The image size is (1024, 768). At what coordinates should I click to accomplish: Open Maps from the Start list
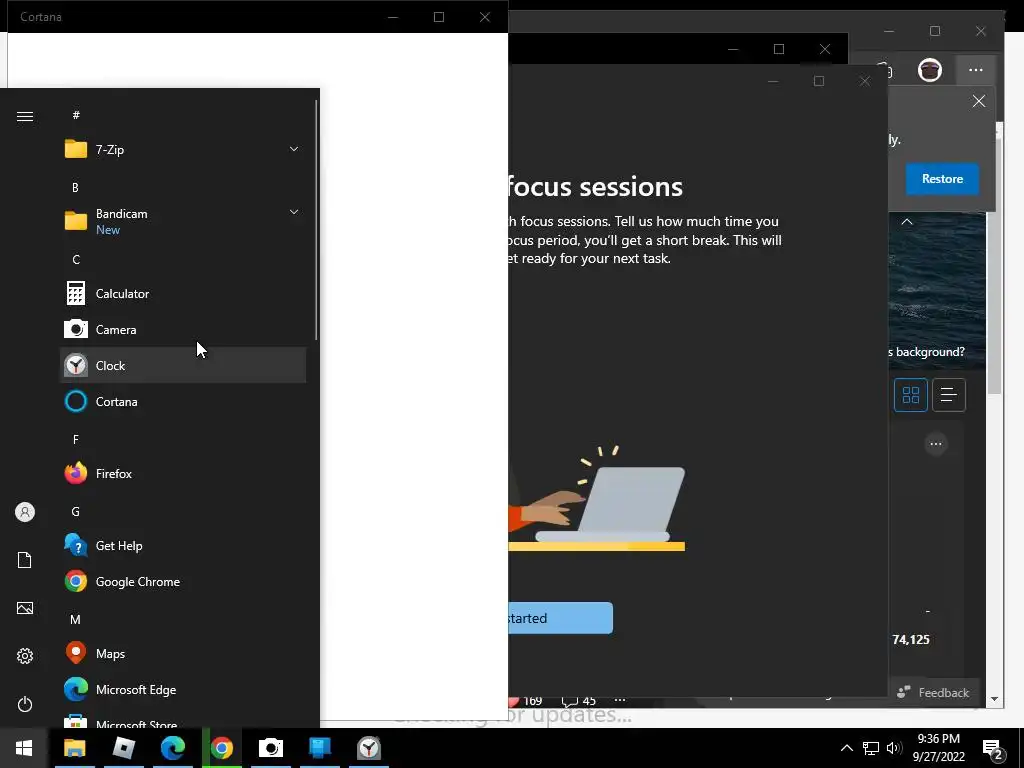[x=183, y=654]
